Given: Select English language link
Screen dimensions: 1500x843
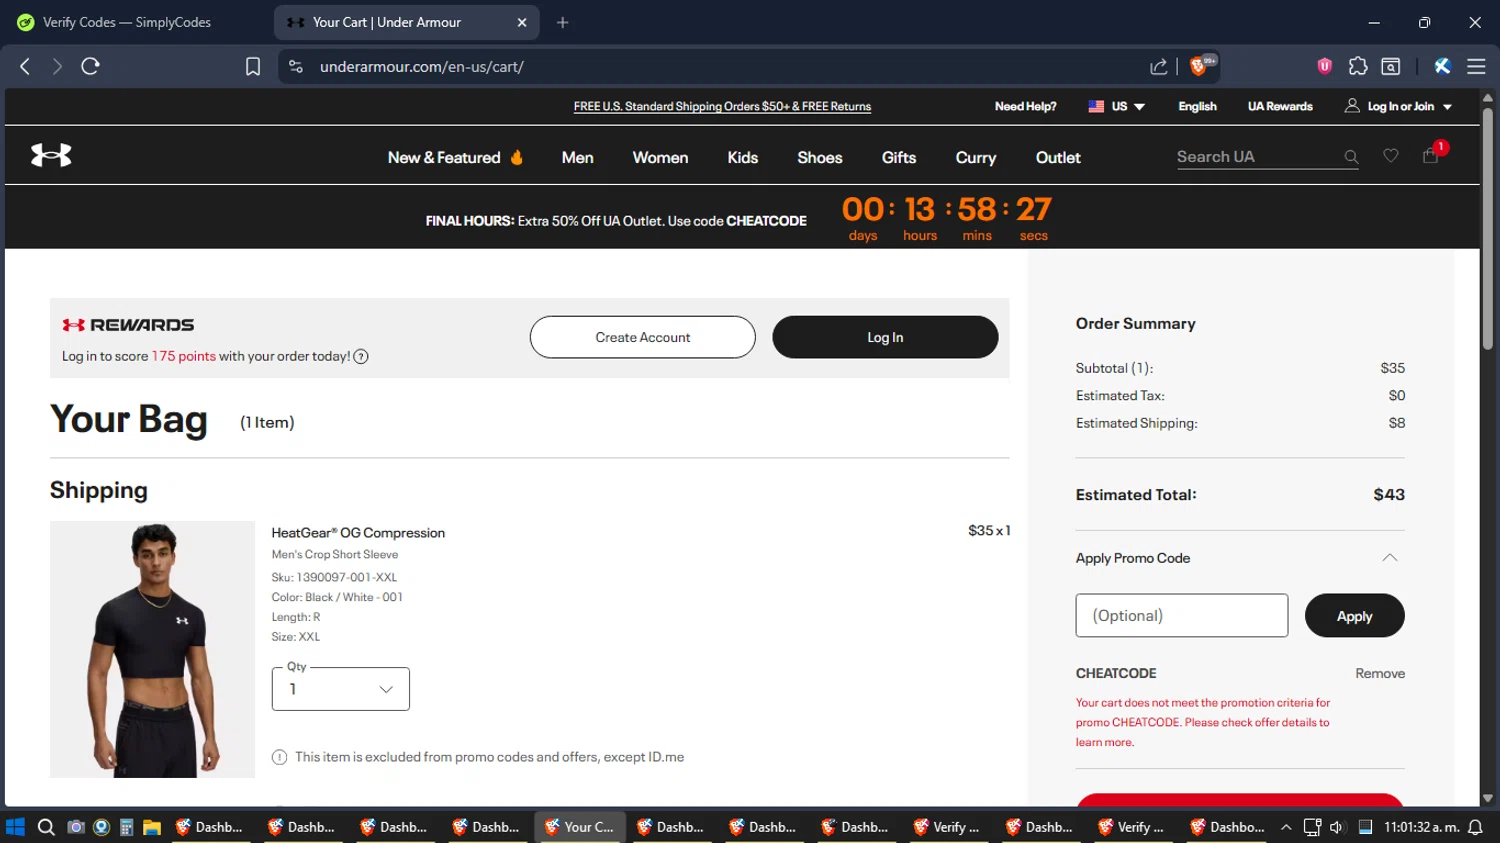Looking at the screenshot, I should point(1197,106).
